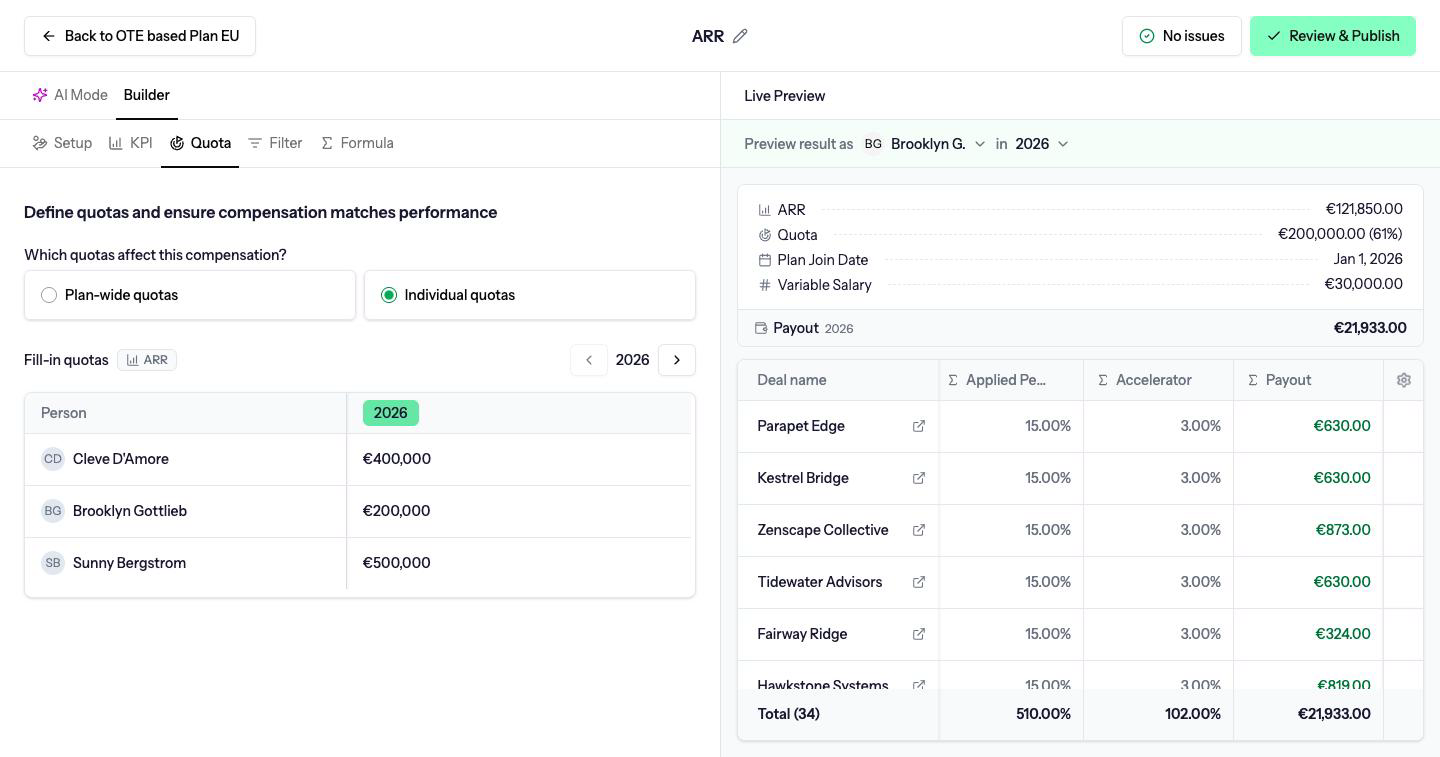This screenshot has width=1440, height=757.
Task: Click Cleve D'Amore's CD avatar
Action: coord(53,459)
